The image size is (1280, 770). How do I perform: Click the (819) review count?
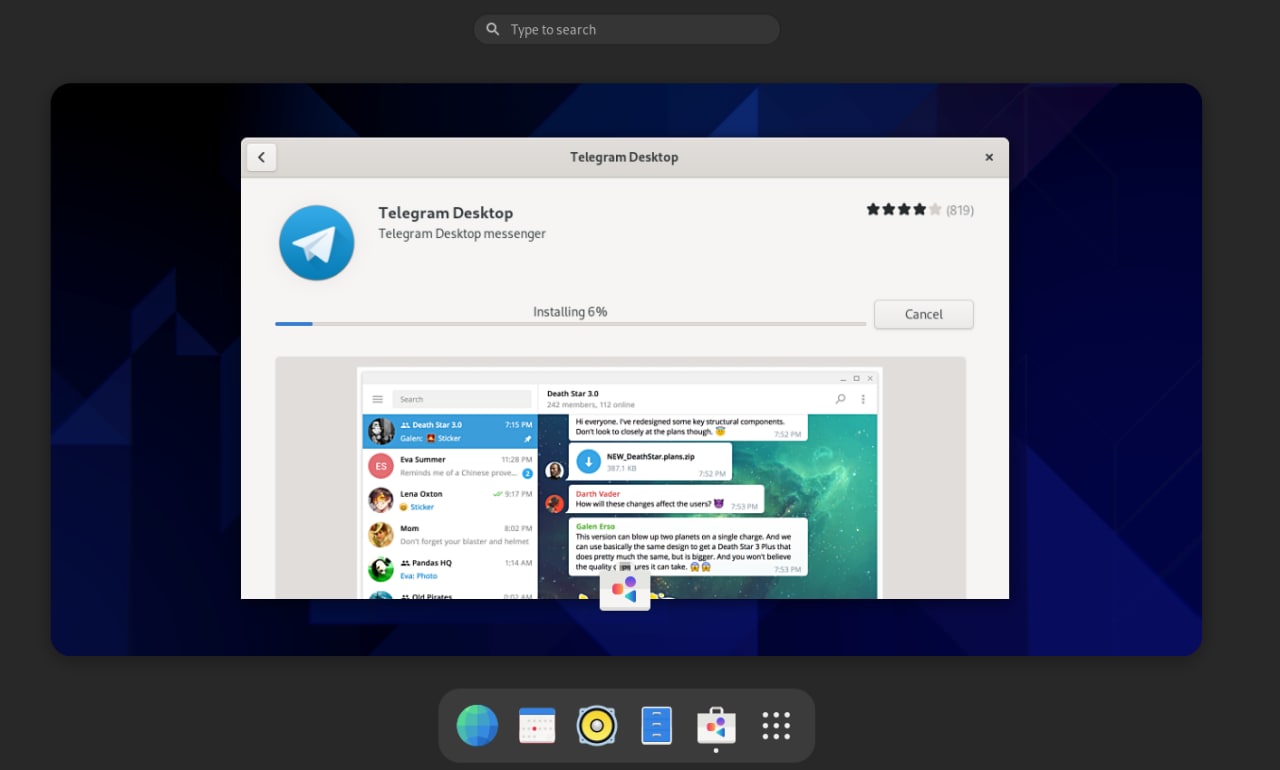(960, 210)
